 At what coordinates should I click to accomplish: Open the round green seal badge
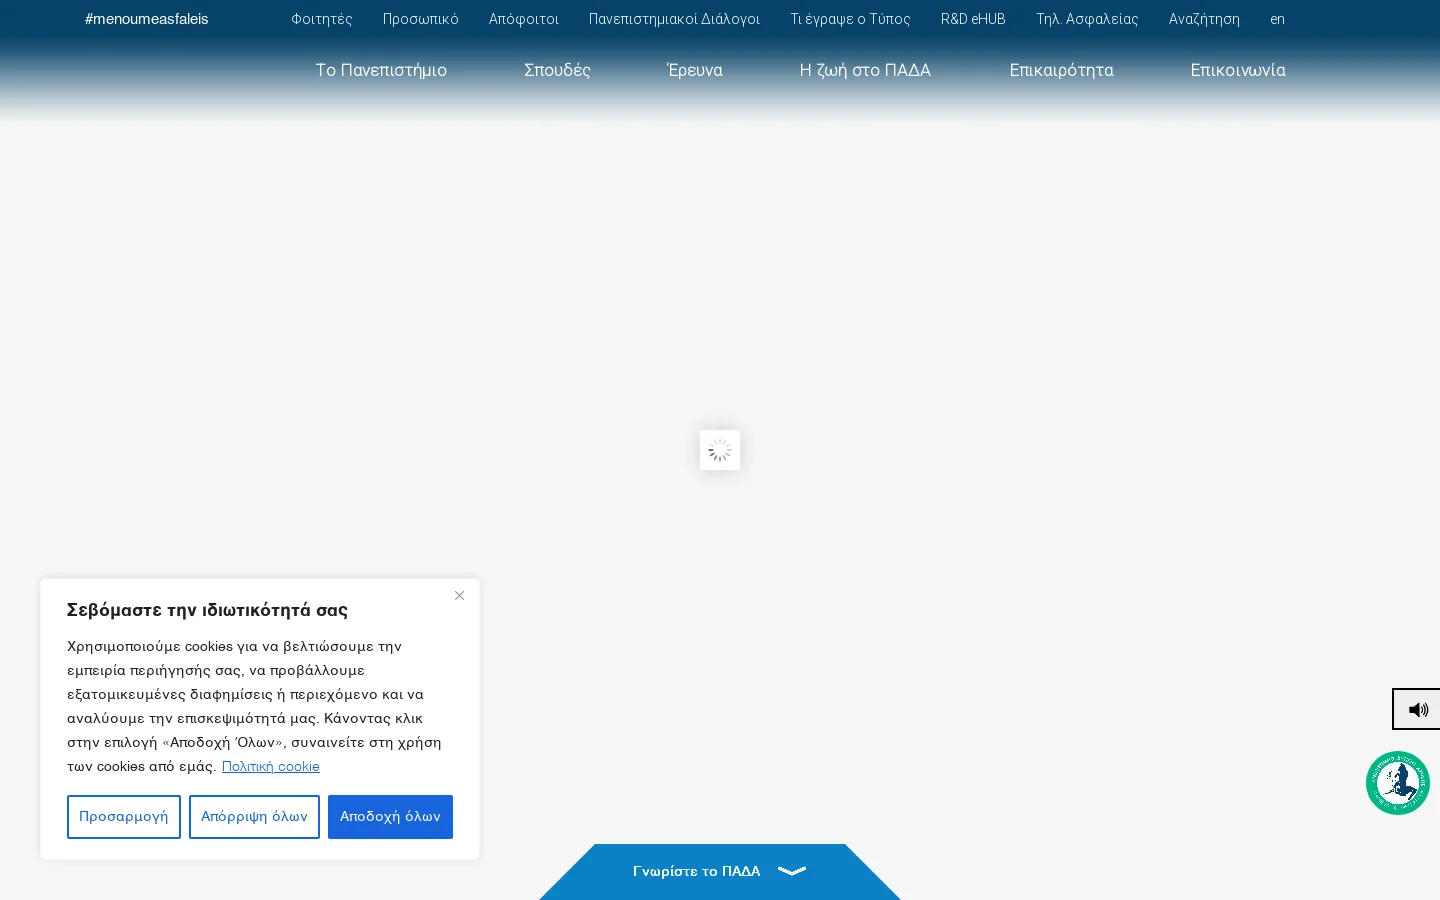coord(1398,783)
